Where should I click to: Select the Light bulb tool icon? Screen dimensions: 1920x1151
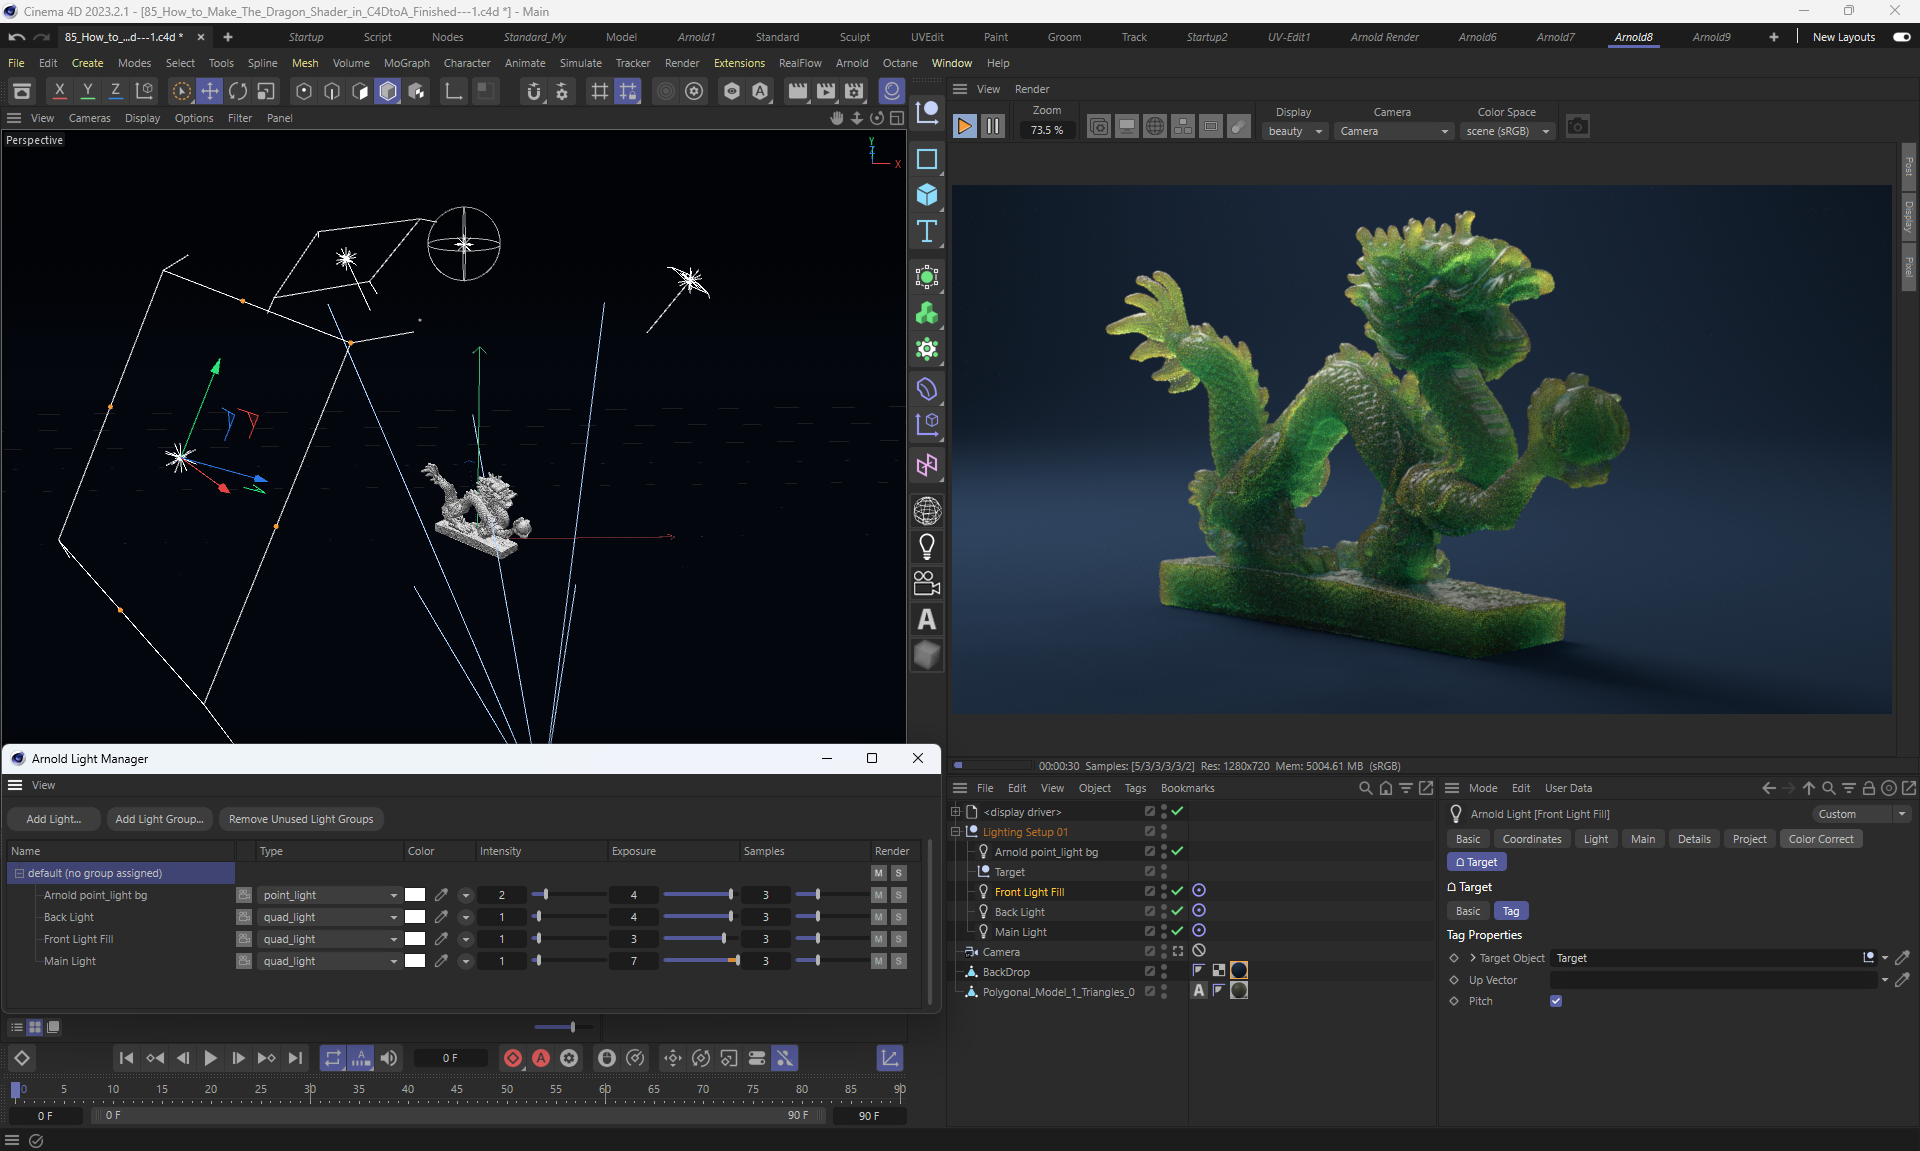927,547
